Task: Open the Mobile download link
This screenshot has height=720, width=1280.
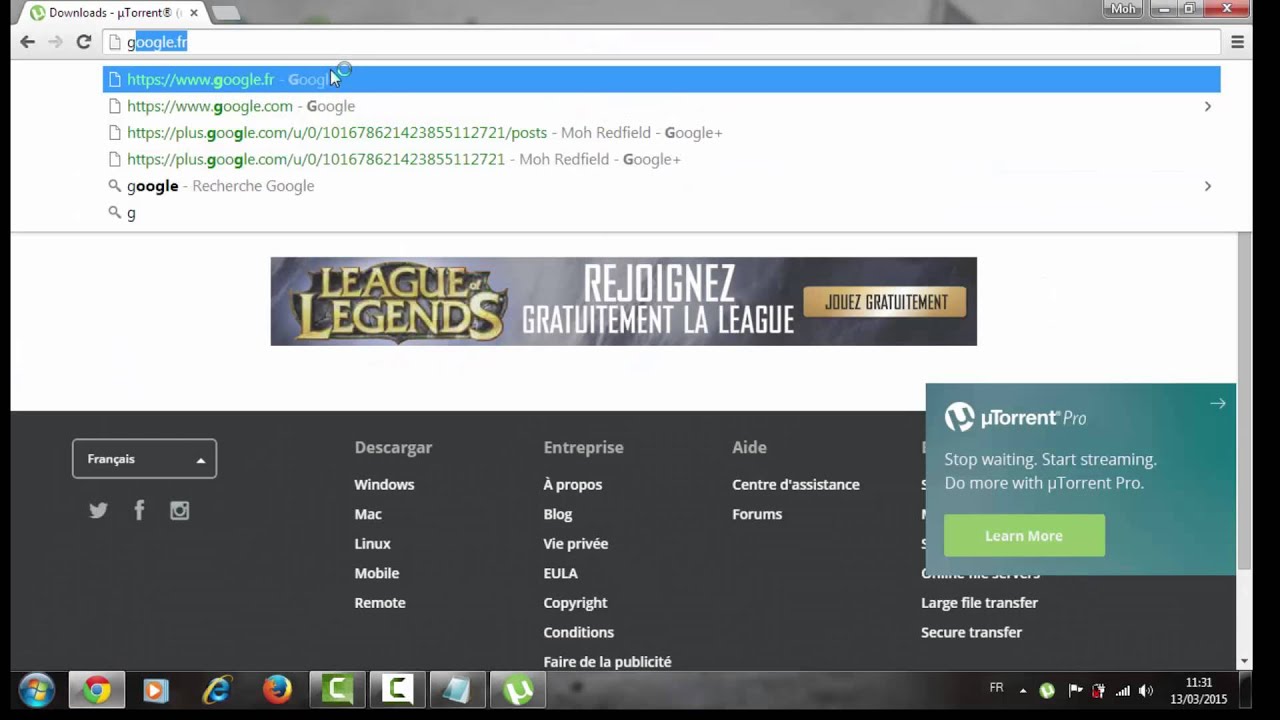Action: point(377,573)
